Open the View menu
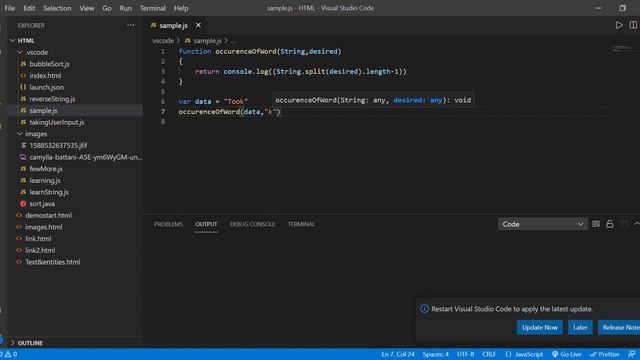Viewport: 640px width, 360px height. pyautogui.click(x=87, y=8)
